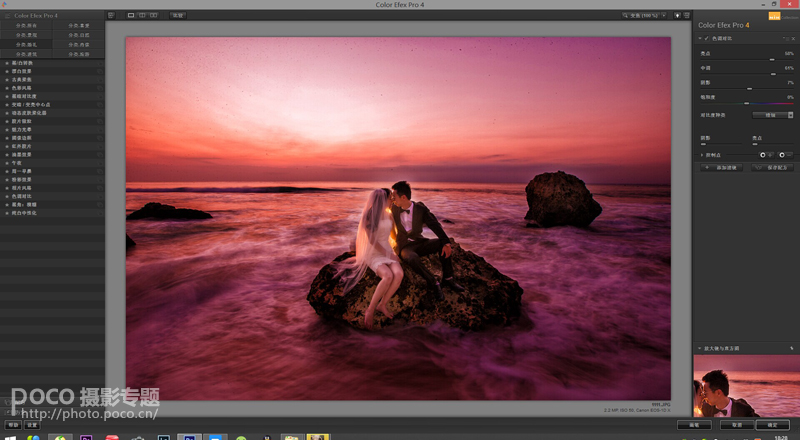Open presets icon on 色彩风格 row

(99, 88)
